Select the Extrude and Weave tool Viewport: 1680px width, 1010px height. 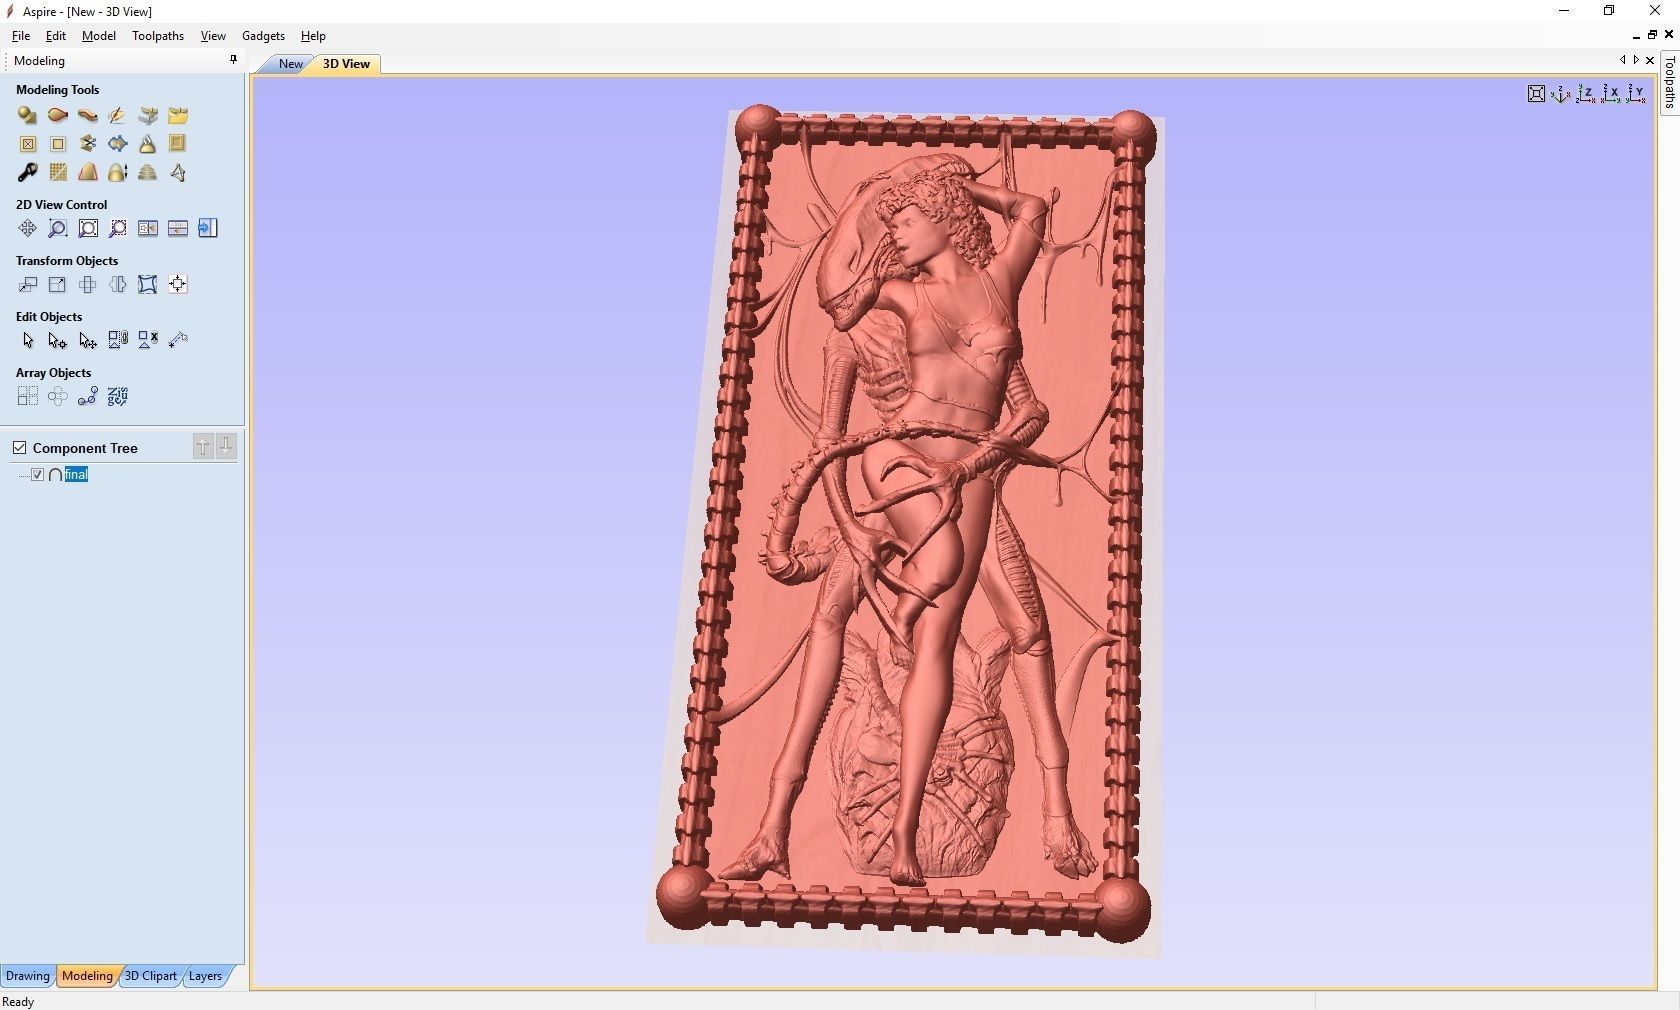pyautogui.click(x=88, y=116)
